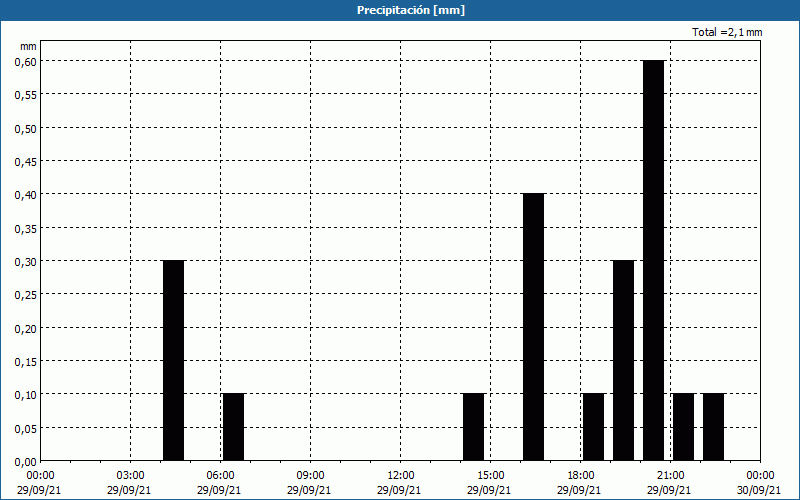Click the 0,40 y-axis label
800x500 pixels.
point(26,194)
